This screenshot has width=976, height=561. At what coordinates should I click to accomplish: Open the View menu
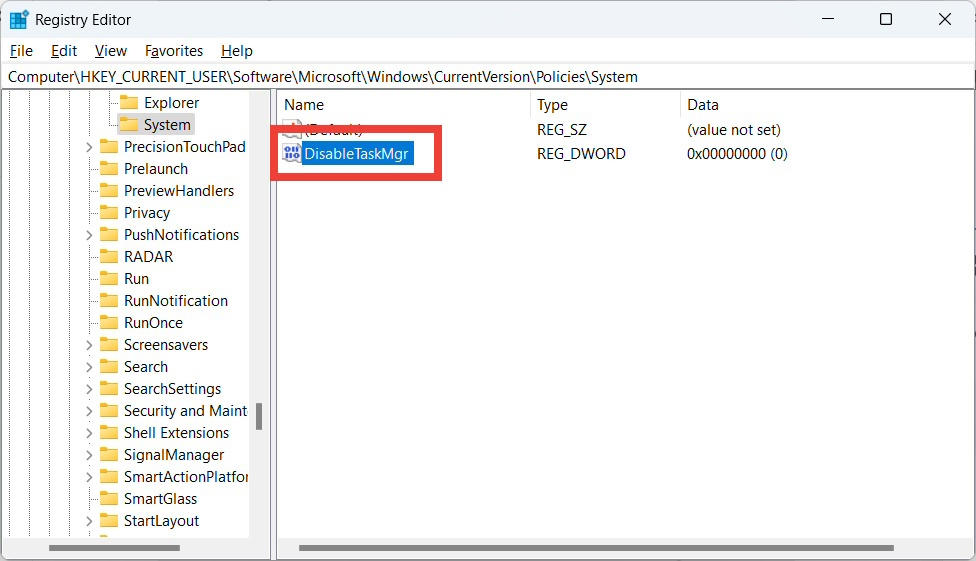[x=111, y=51]
